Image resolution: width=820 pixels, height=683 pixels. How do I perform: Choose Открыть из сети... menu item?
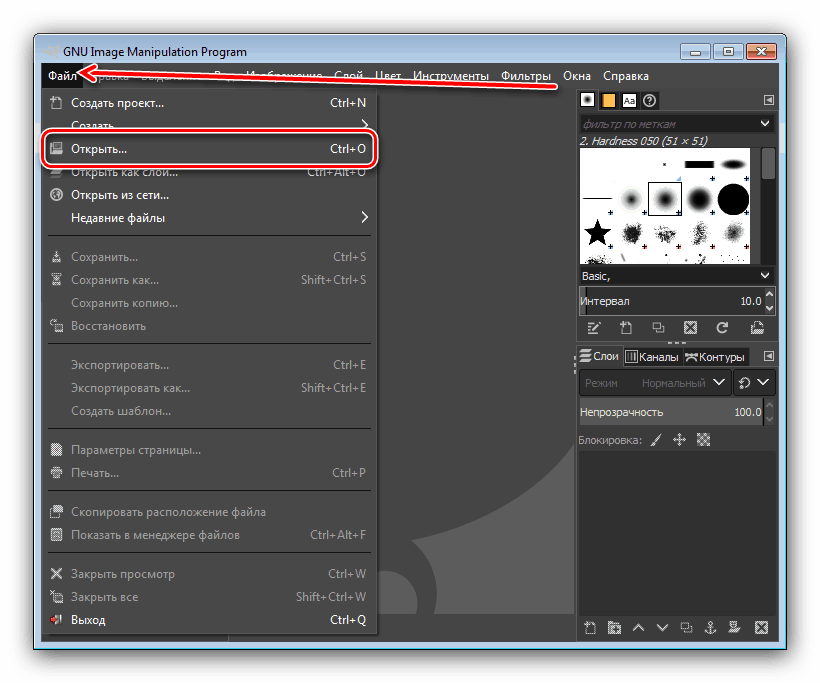(209, 195)
